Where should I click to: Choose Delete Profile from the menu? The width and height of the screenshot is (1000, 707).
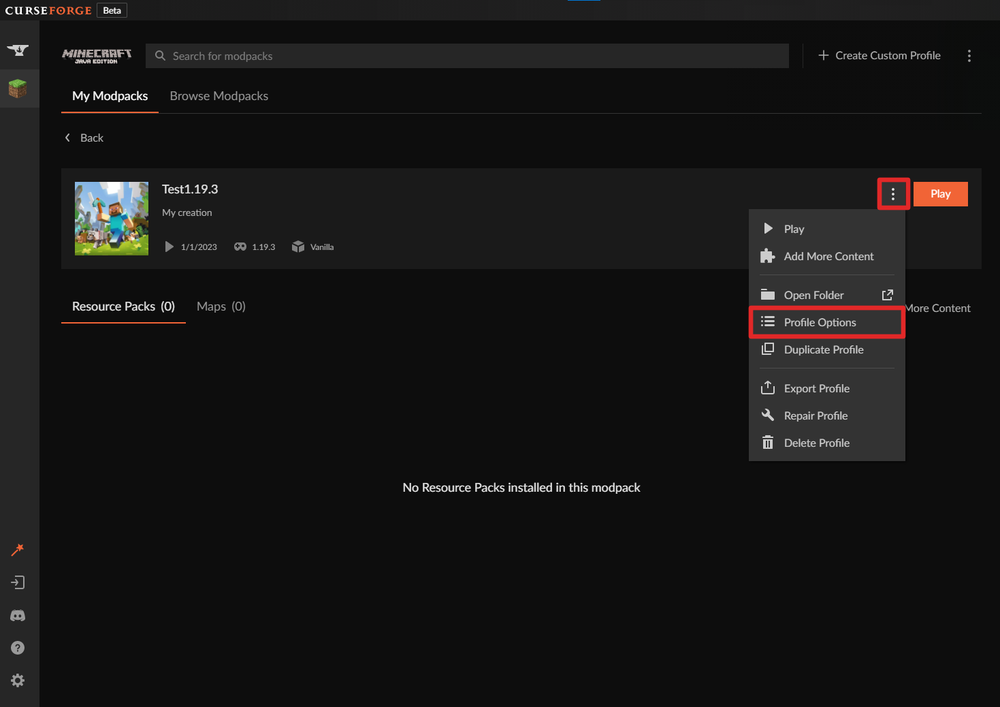(816, 443)
